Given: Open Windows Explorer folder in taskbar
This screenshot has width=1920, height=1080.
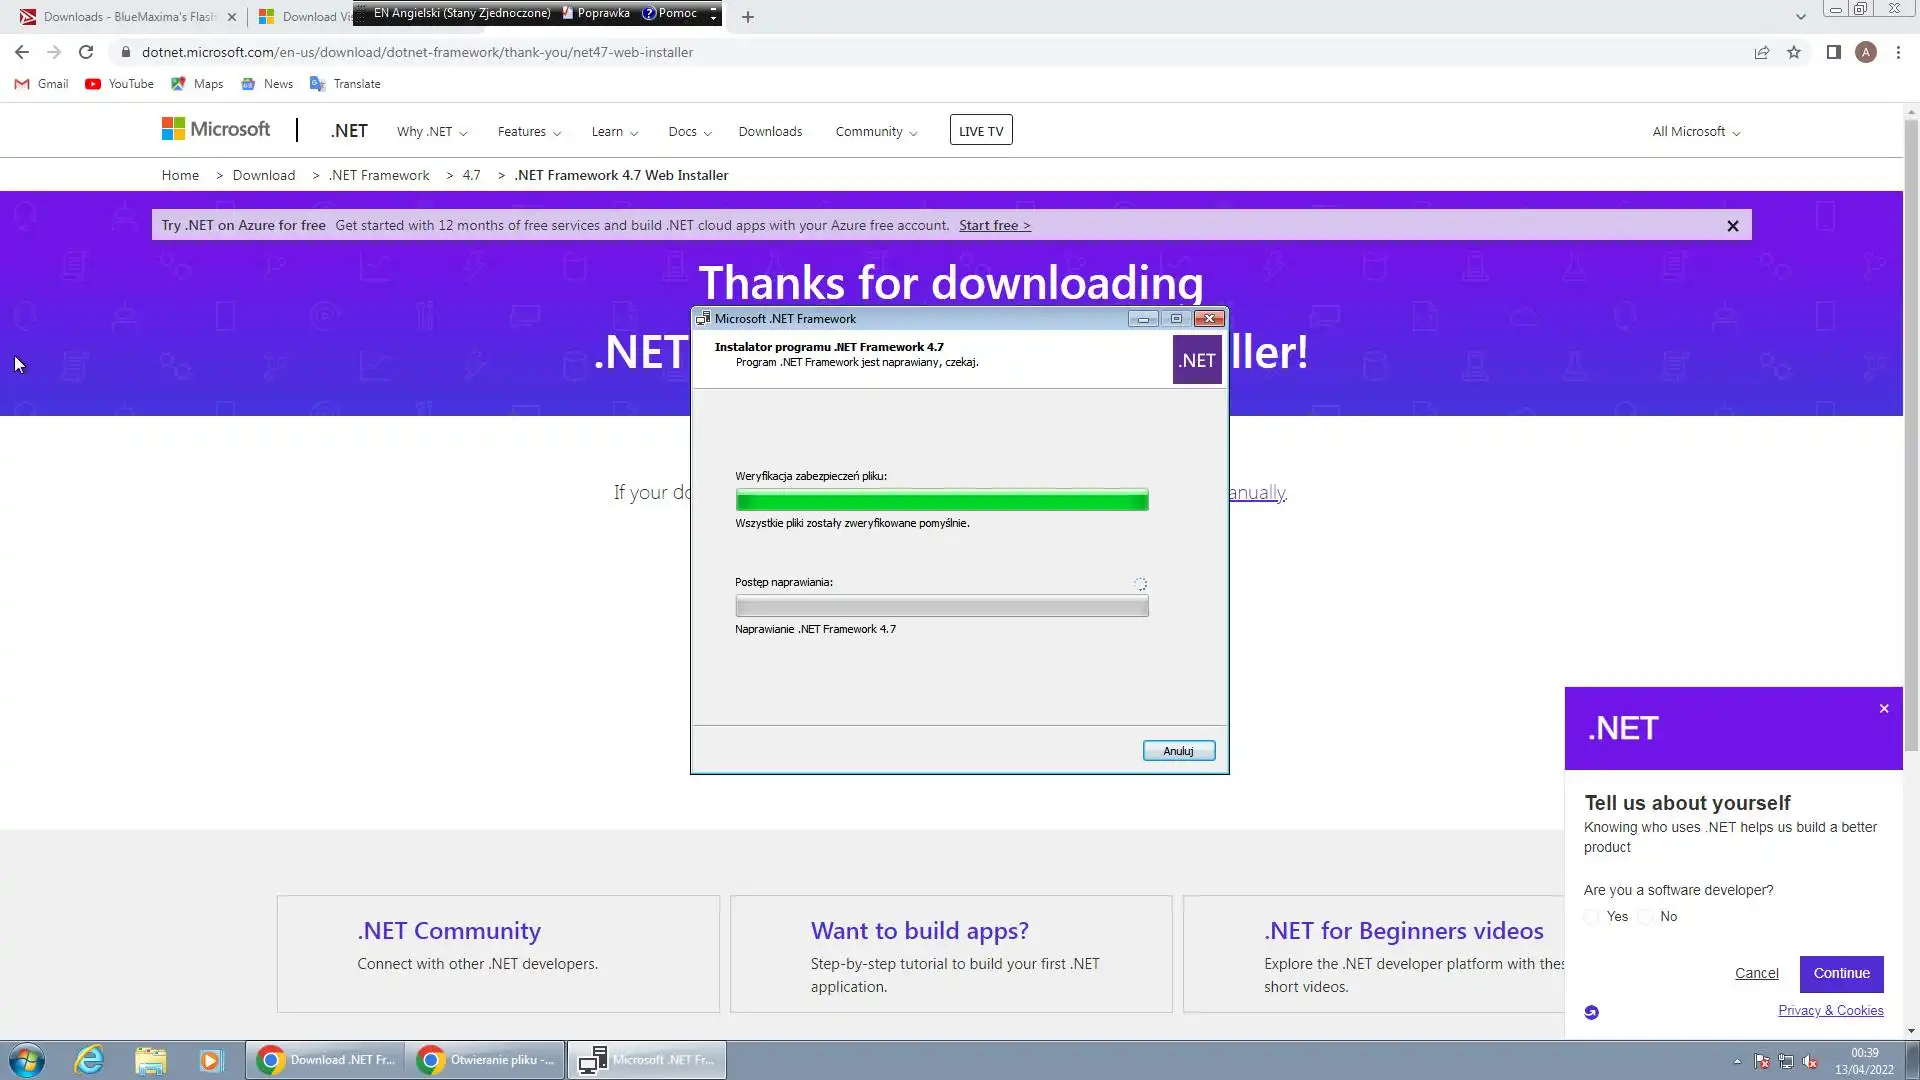Looking at the screenshot, I should click(150, 1060).
